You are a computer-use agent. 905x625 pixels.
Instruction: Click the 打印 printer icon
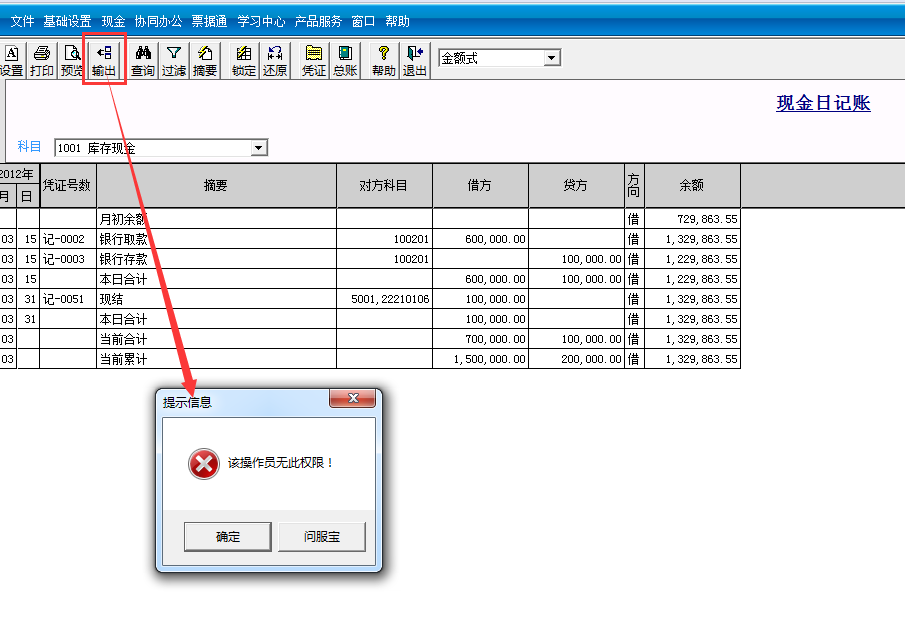point(42,60)
